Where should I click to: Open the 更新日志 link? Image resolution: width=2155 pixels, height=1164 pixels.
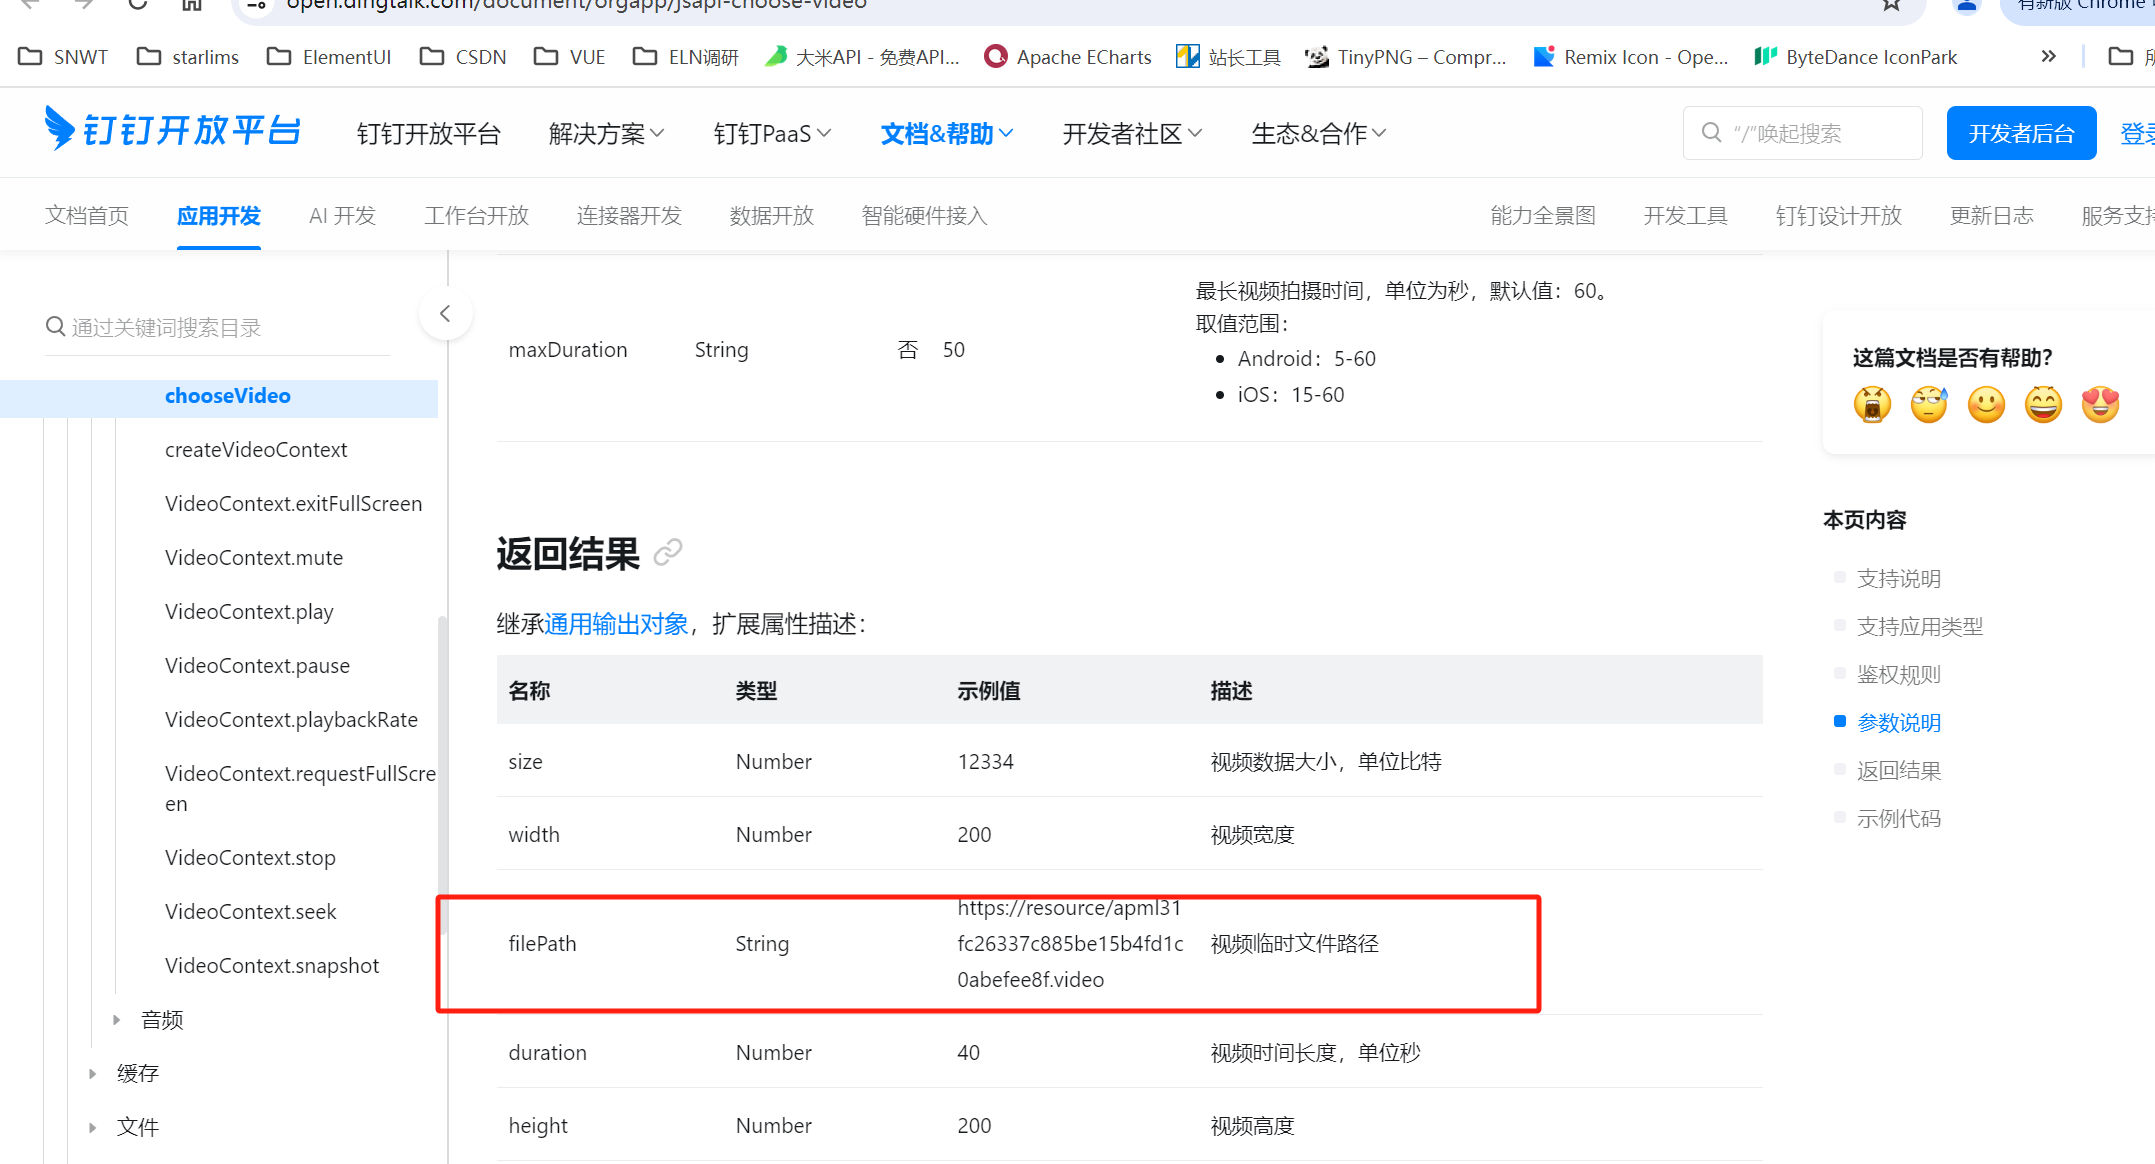[x=1992, y=215]
